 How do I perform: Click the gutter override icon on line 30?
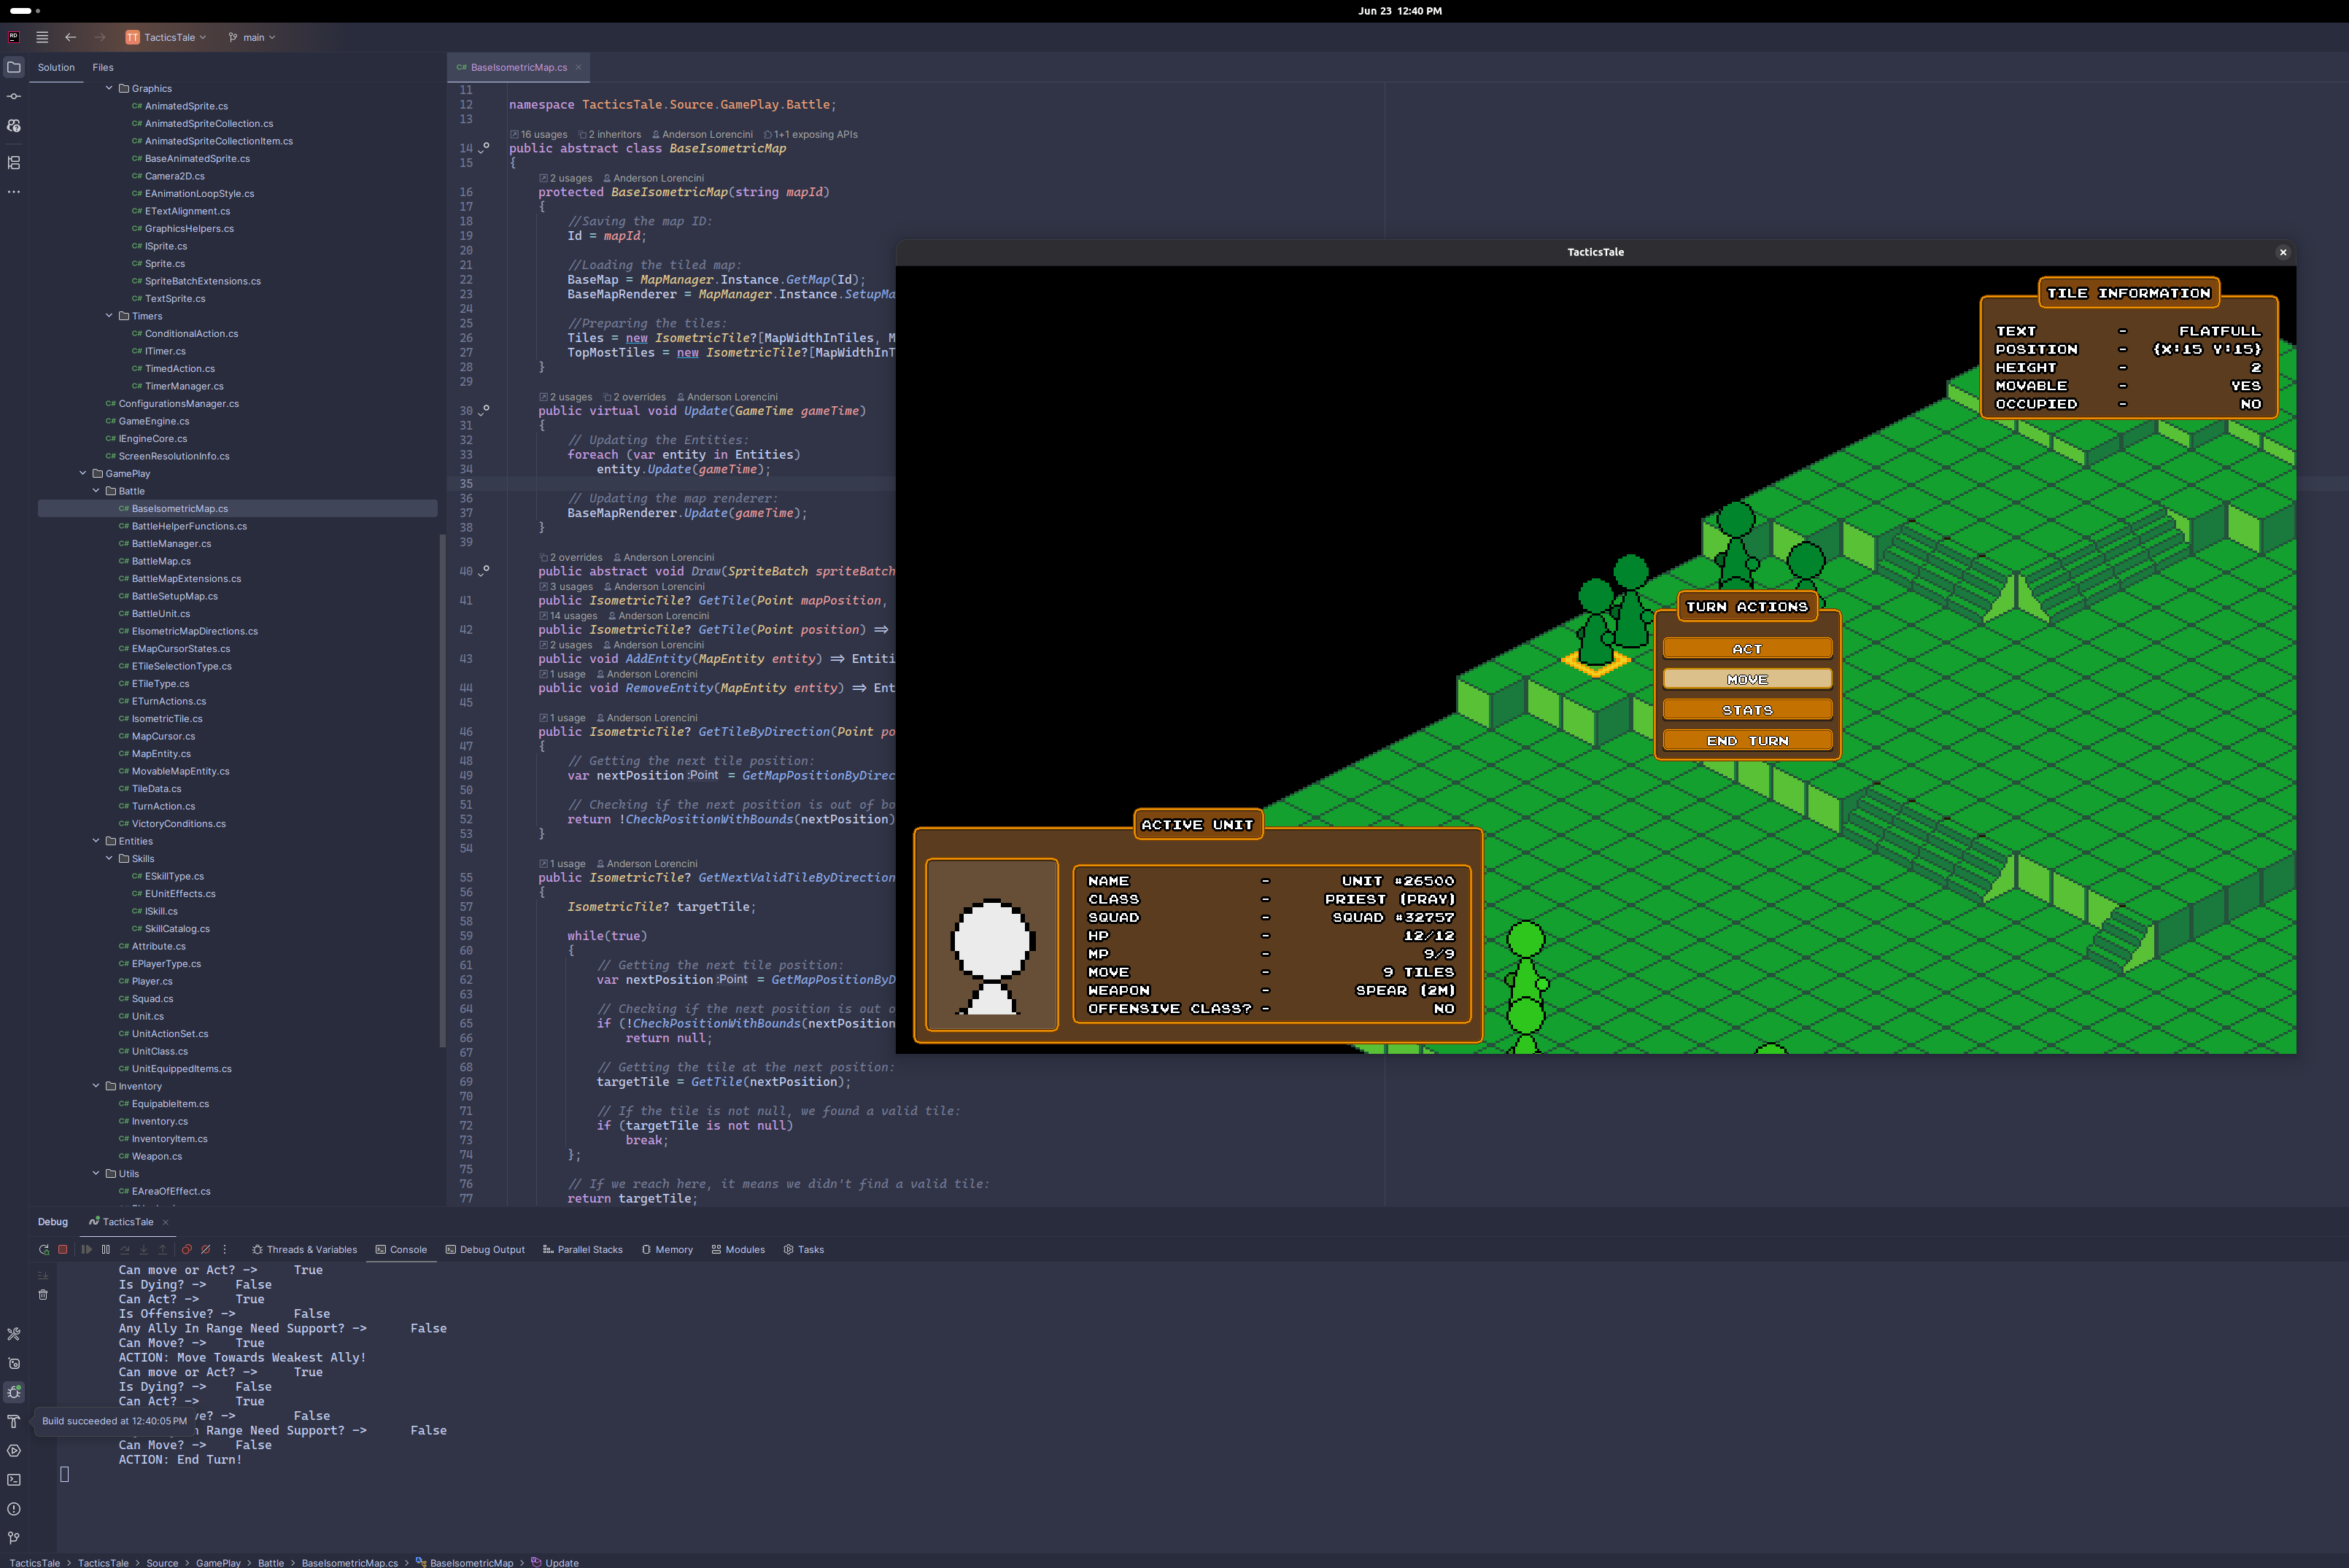click(x=484, y=410)
